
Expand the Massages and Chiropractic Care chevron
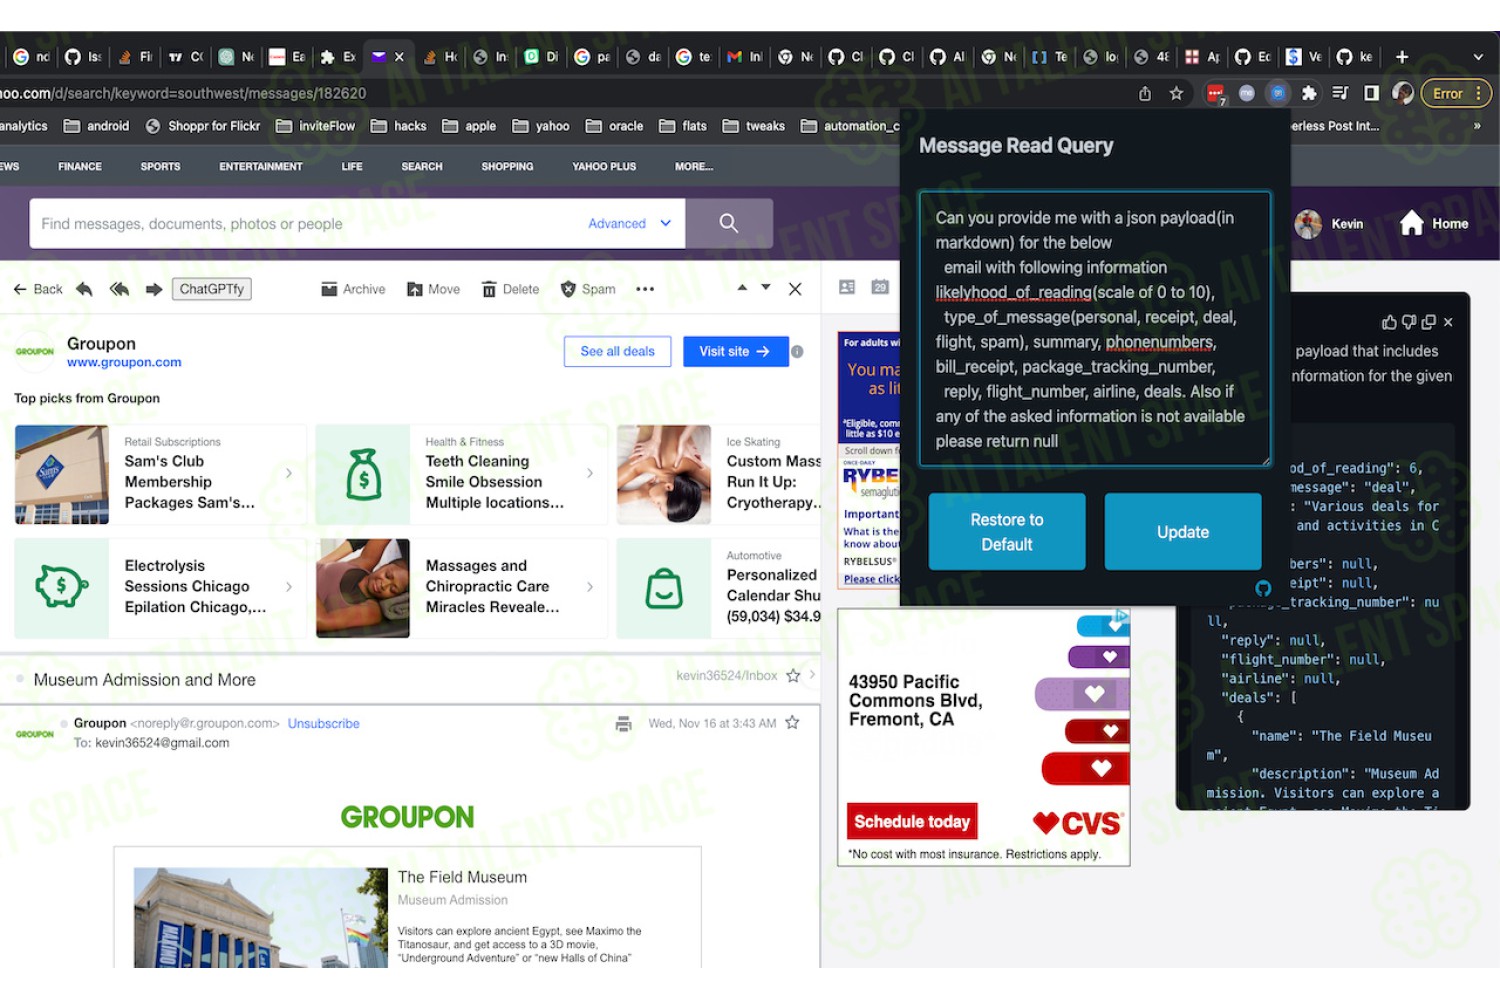pos(590,587)
